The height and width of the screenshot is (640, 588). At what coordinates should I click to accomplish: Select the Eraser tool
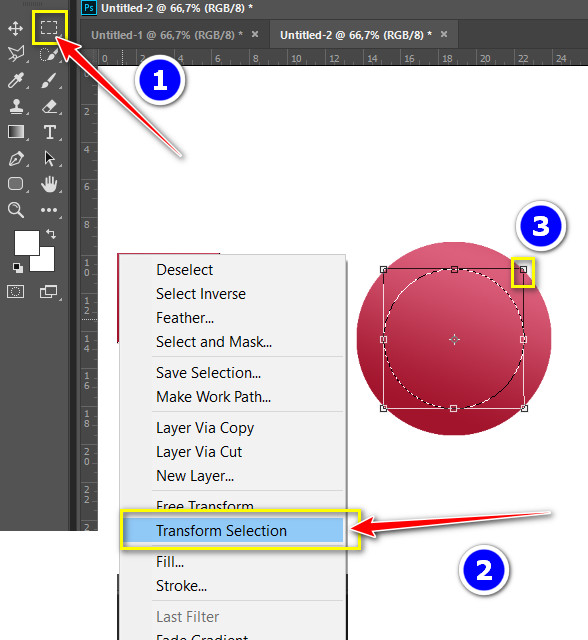tap(49, 107)
